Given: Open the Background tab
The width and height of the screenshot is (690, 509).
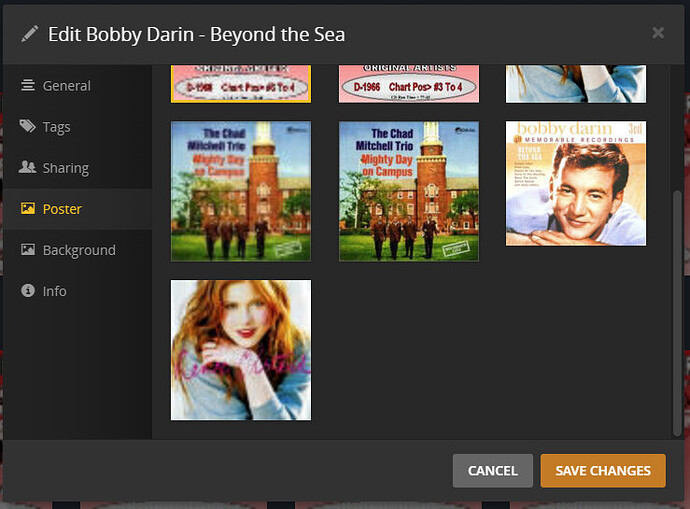Looking at the screenshot, I should point(77,250).
